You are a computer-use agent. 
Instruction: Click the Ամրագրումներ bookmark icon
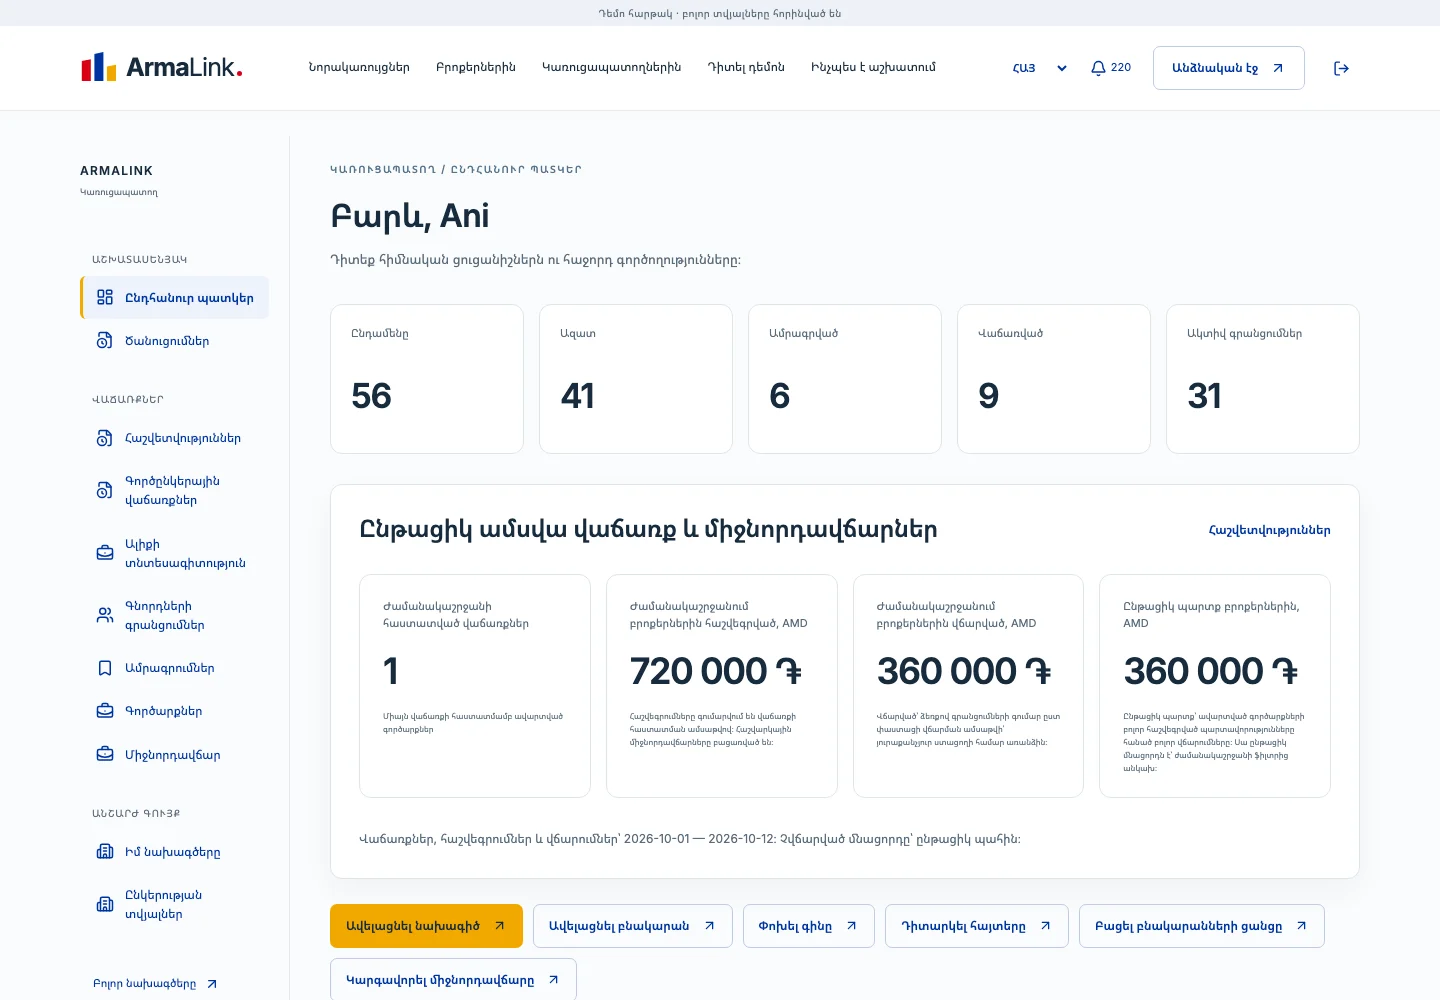(x=105, y=668)
